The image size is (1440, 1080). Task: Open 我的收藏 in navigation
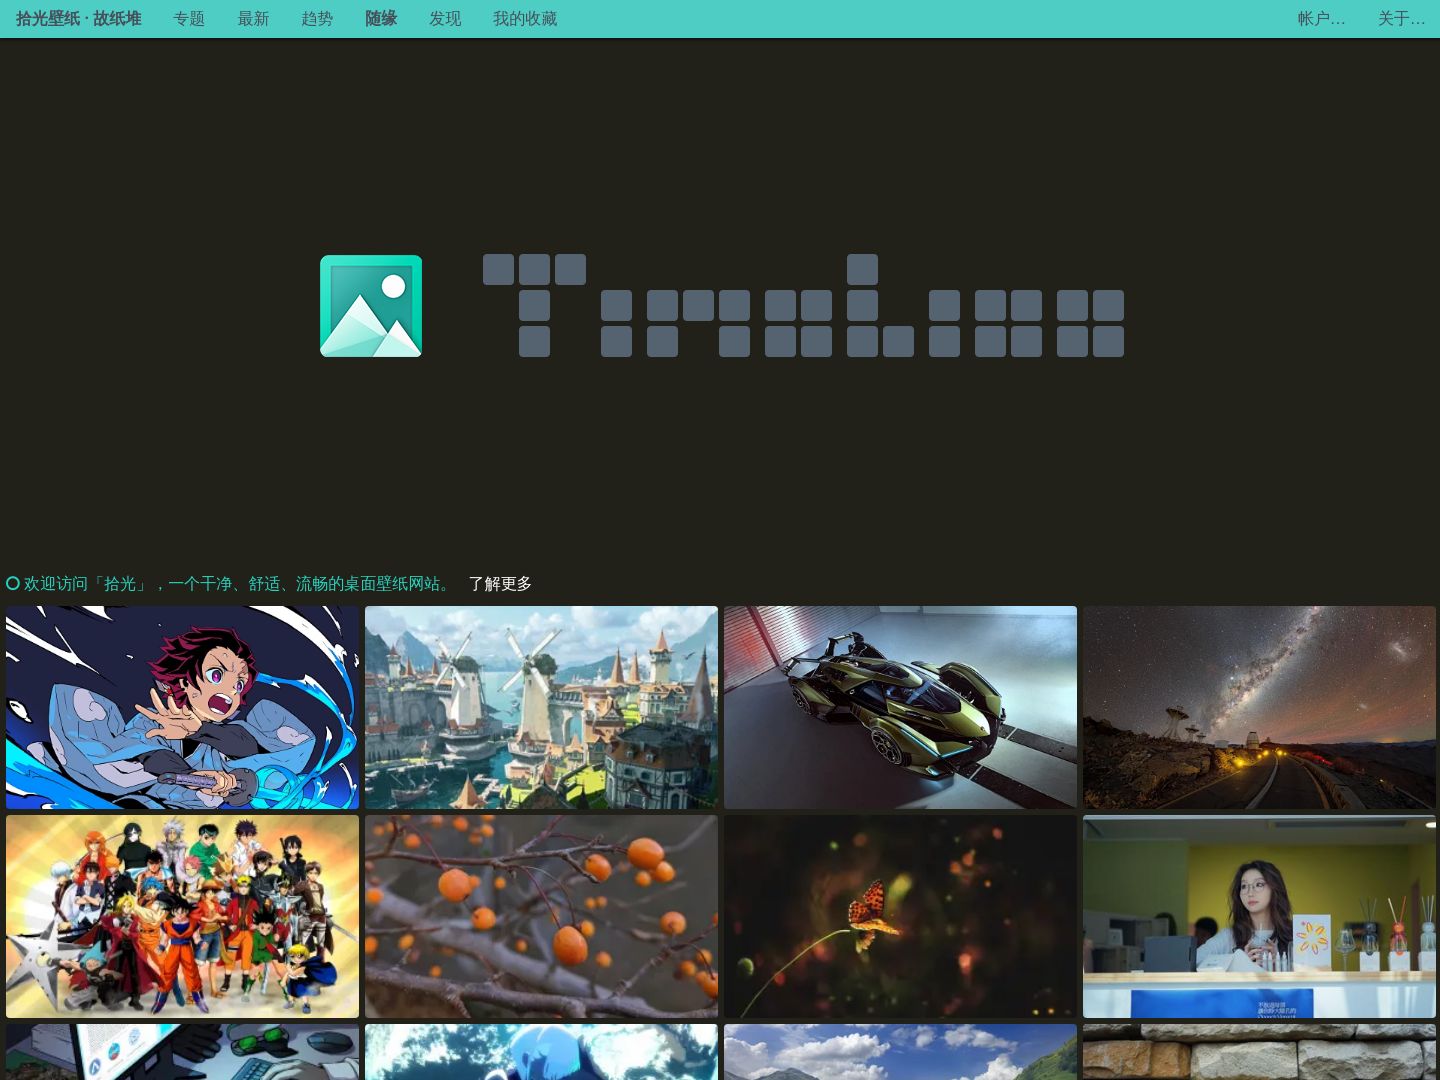[x=525, y=19]
